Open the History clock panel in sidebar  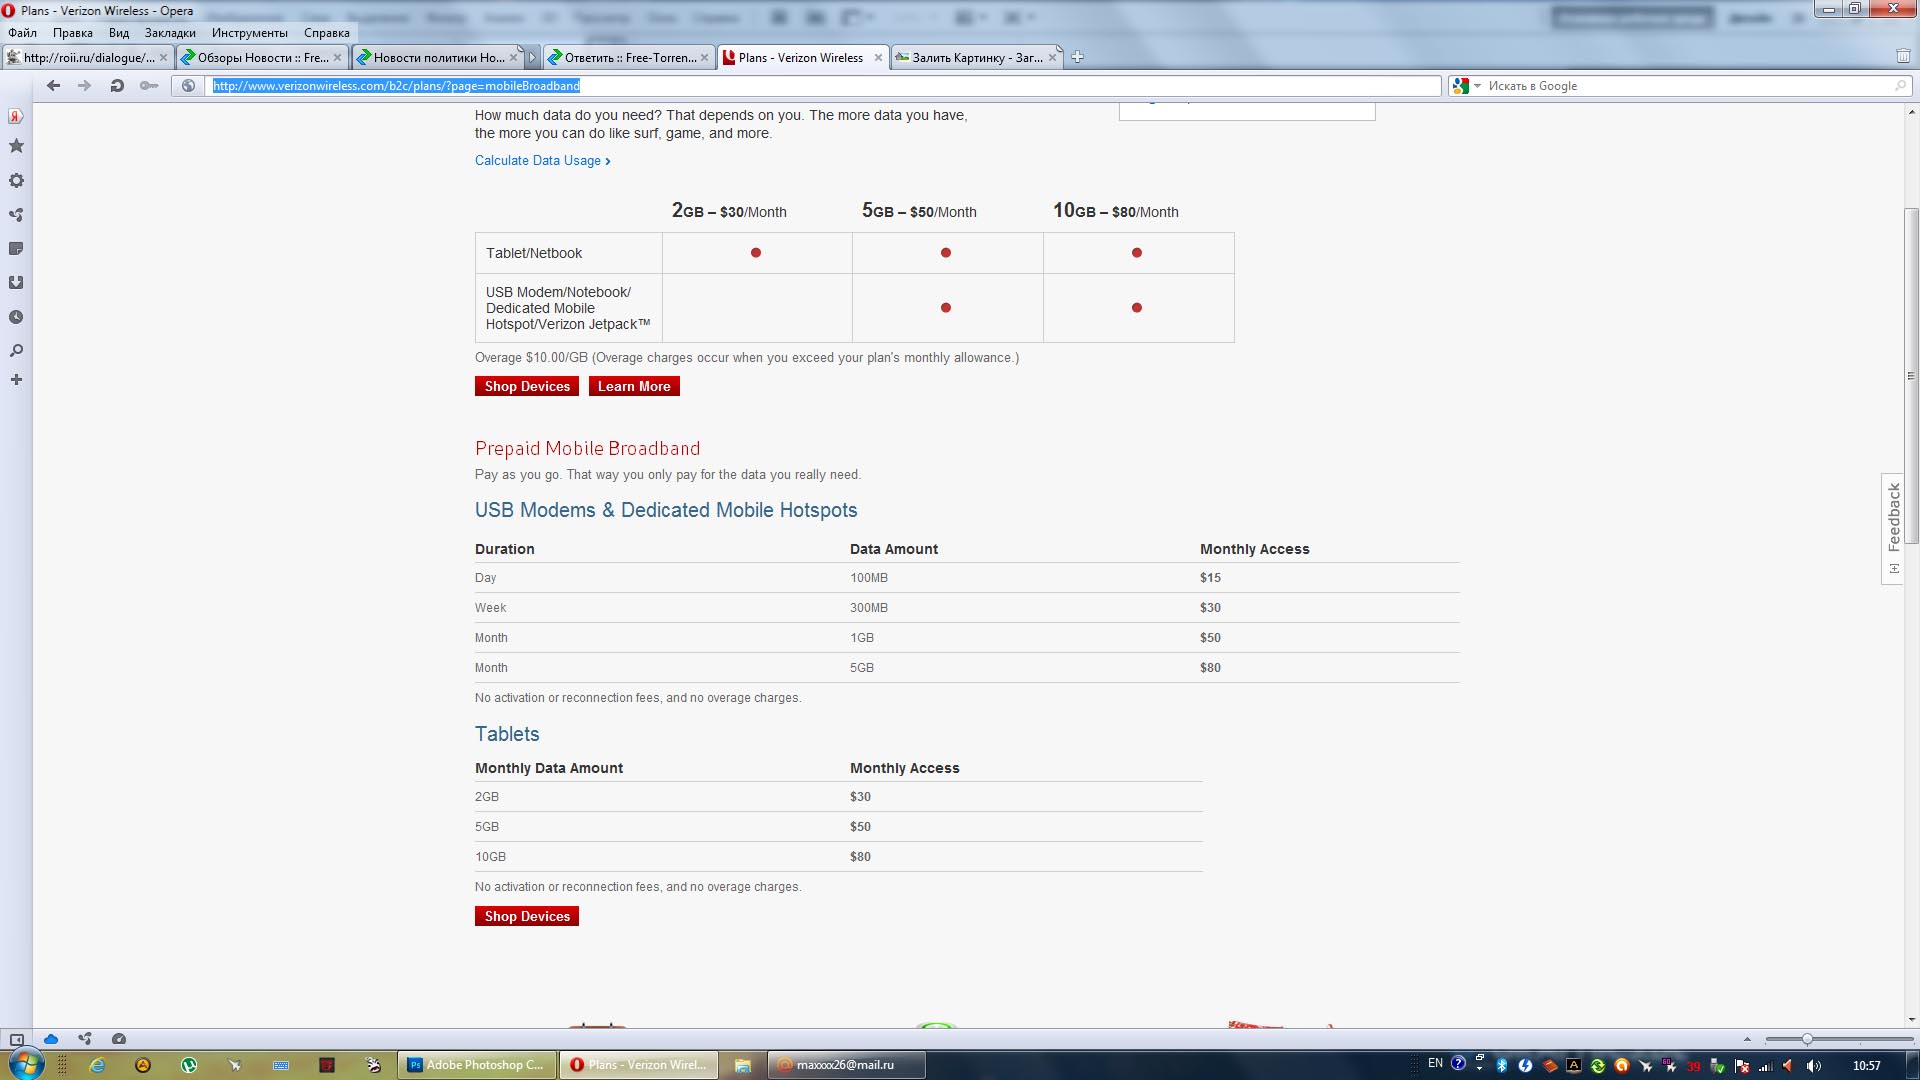[x=16, y=317]
